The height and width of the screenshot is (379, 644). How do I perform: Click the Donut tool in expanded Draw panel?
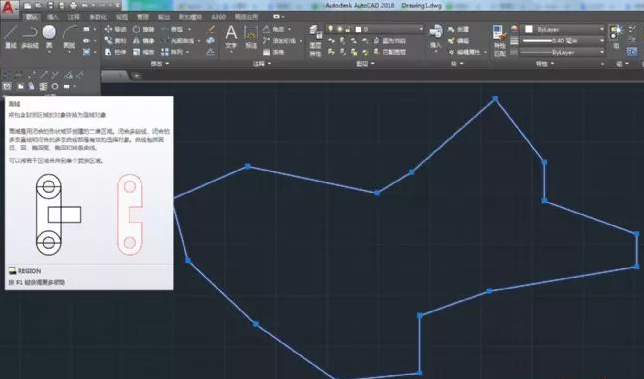(55, 86)
